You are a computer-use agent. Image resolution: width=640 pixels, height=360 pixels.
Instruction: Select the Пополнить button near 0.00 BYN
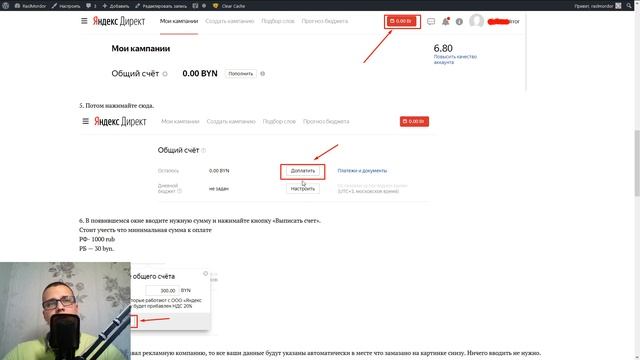tap(241, 74)
